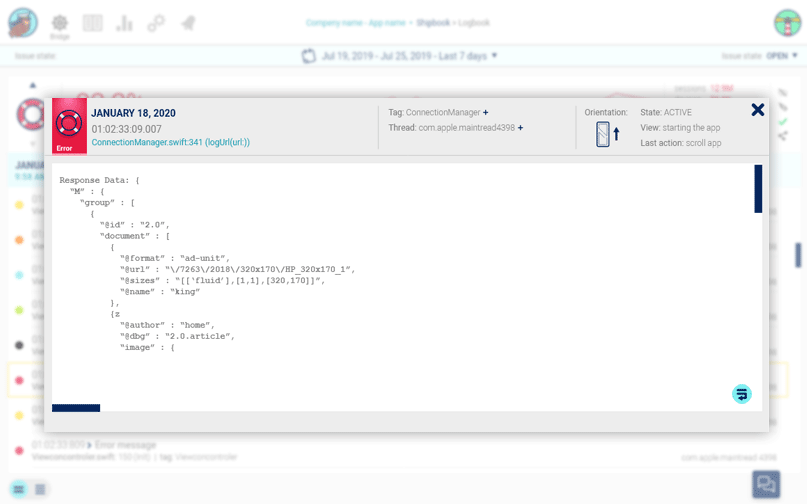Screen dimensions: 807x504
Task: Select the bottom Error message log row
Action: (397, 450)
